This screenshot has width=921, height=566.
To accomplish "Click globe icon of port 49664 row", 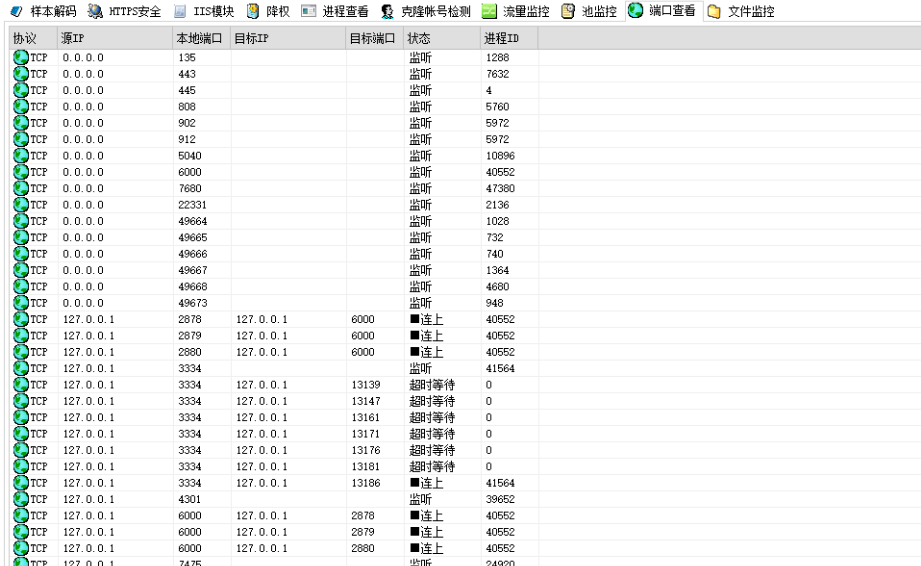I will (x=21, y=221).
